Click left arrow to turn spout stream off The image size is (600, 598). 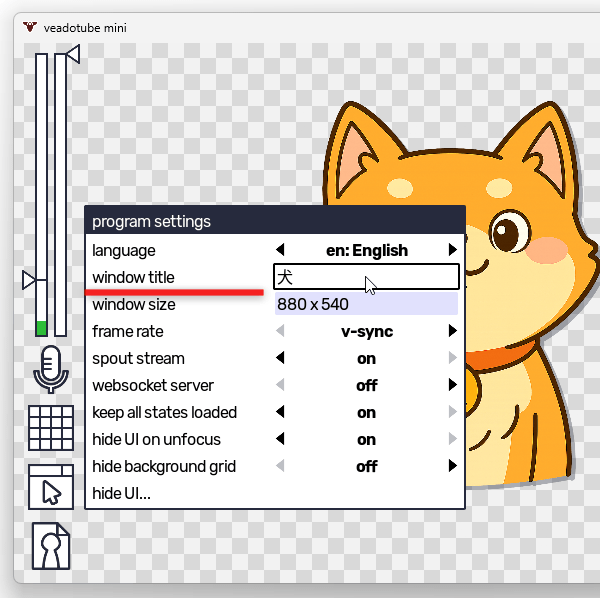tap(280, 358)
